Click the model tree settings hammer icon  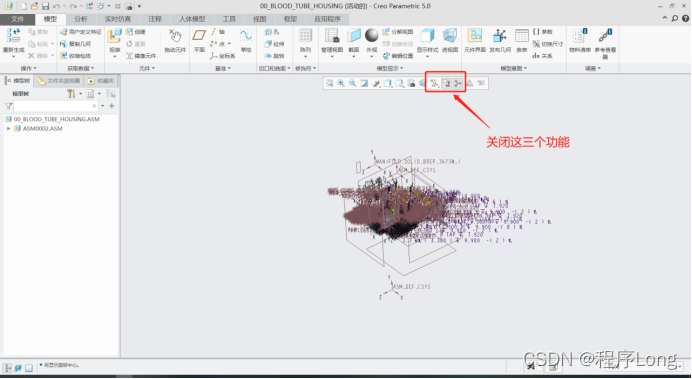71,94
